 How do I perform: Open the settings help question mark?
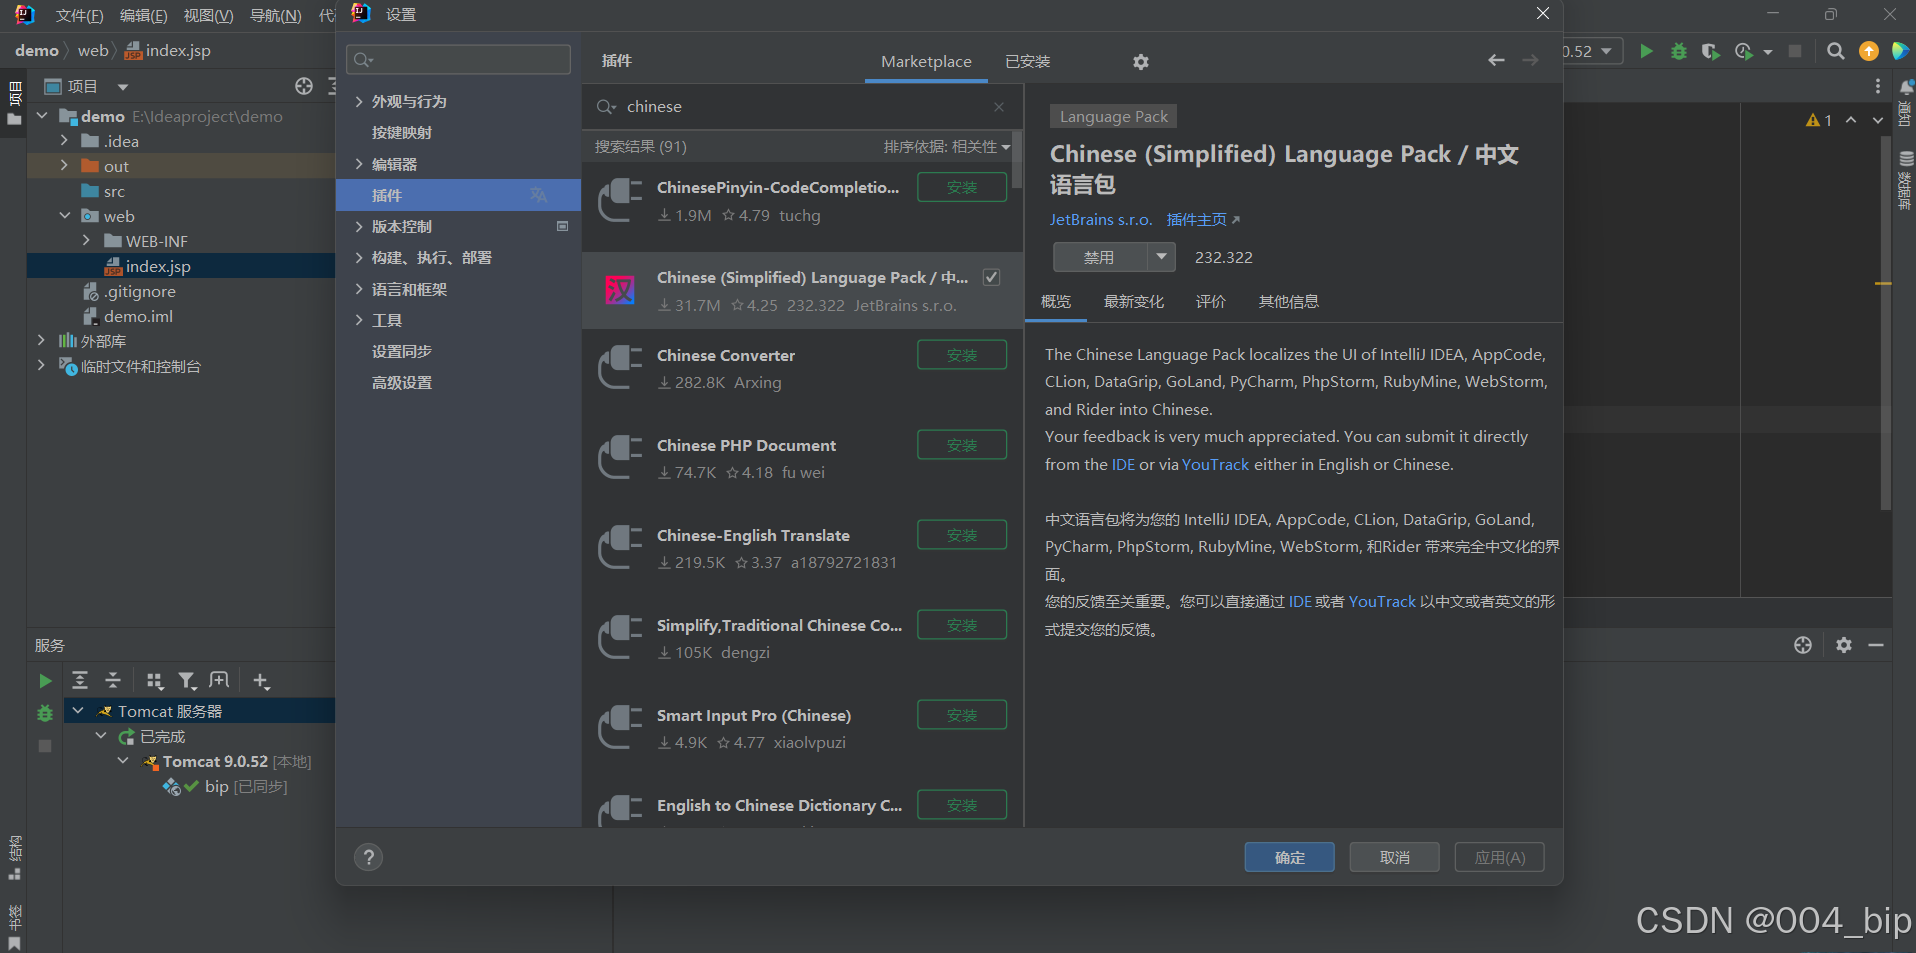tap(368, 857)
